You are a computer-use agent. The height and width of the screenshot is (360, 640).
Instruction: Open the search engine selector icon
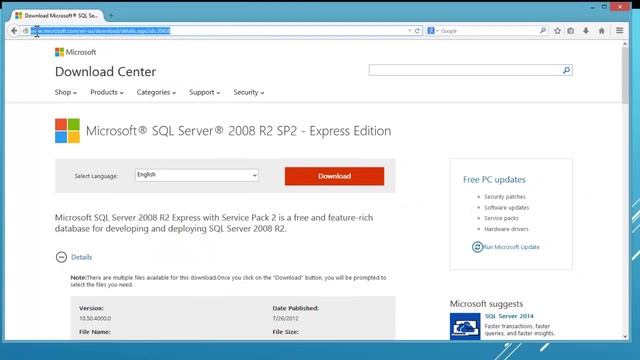(432, 31)
